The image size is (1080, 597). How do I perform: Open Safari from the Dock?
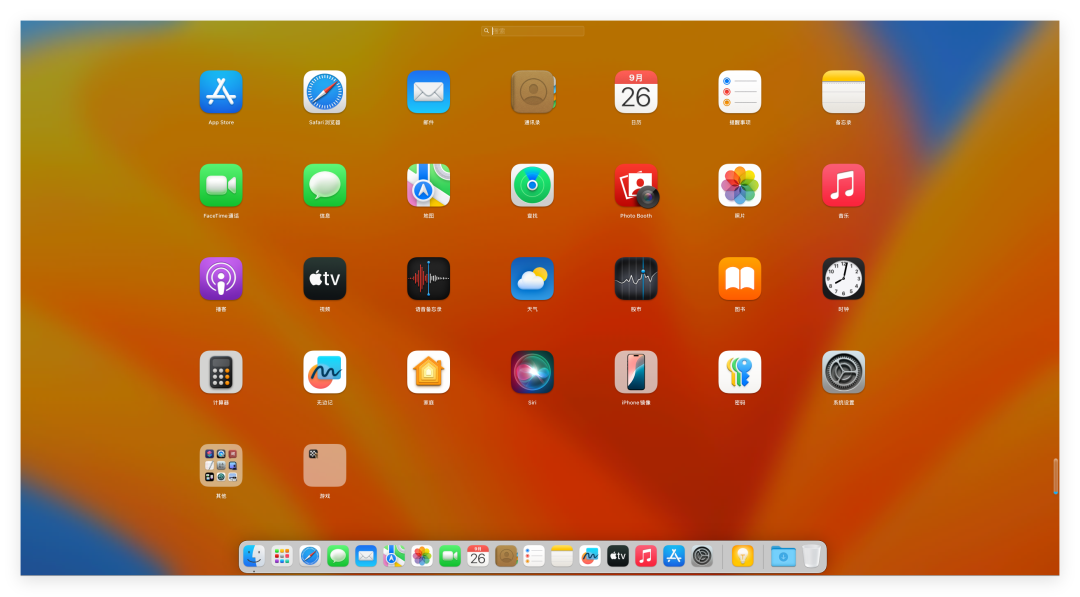(310, 556)
